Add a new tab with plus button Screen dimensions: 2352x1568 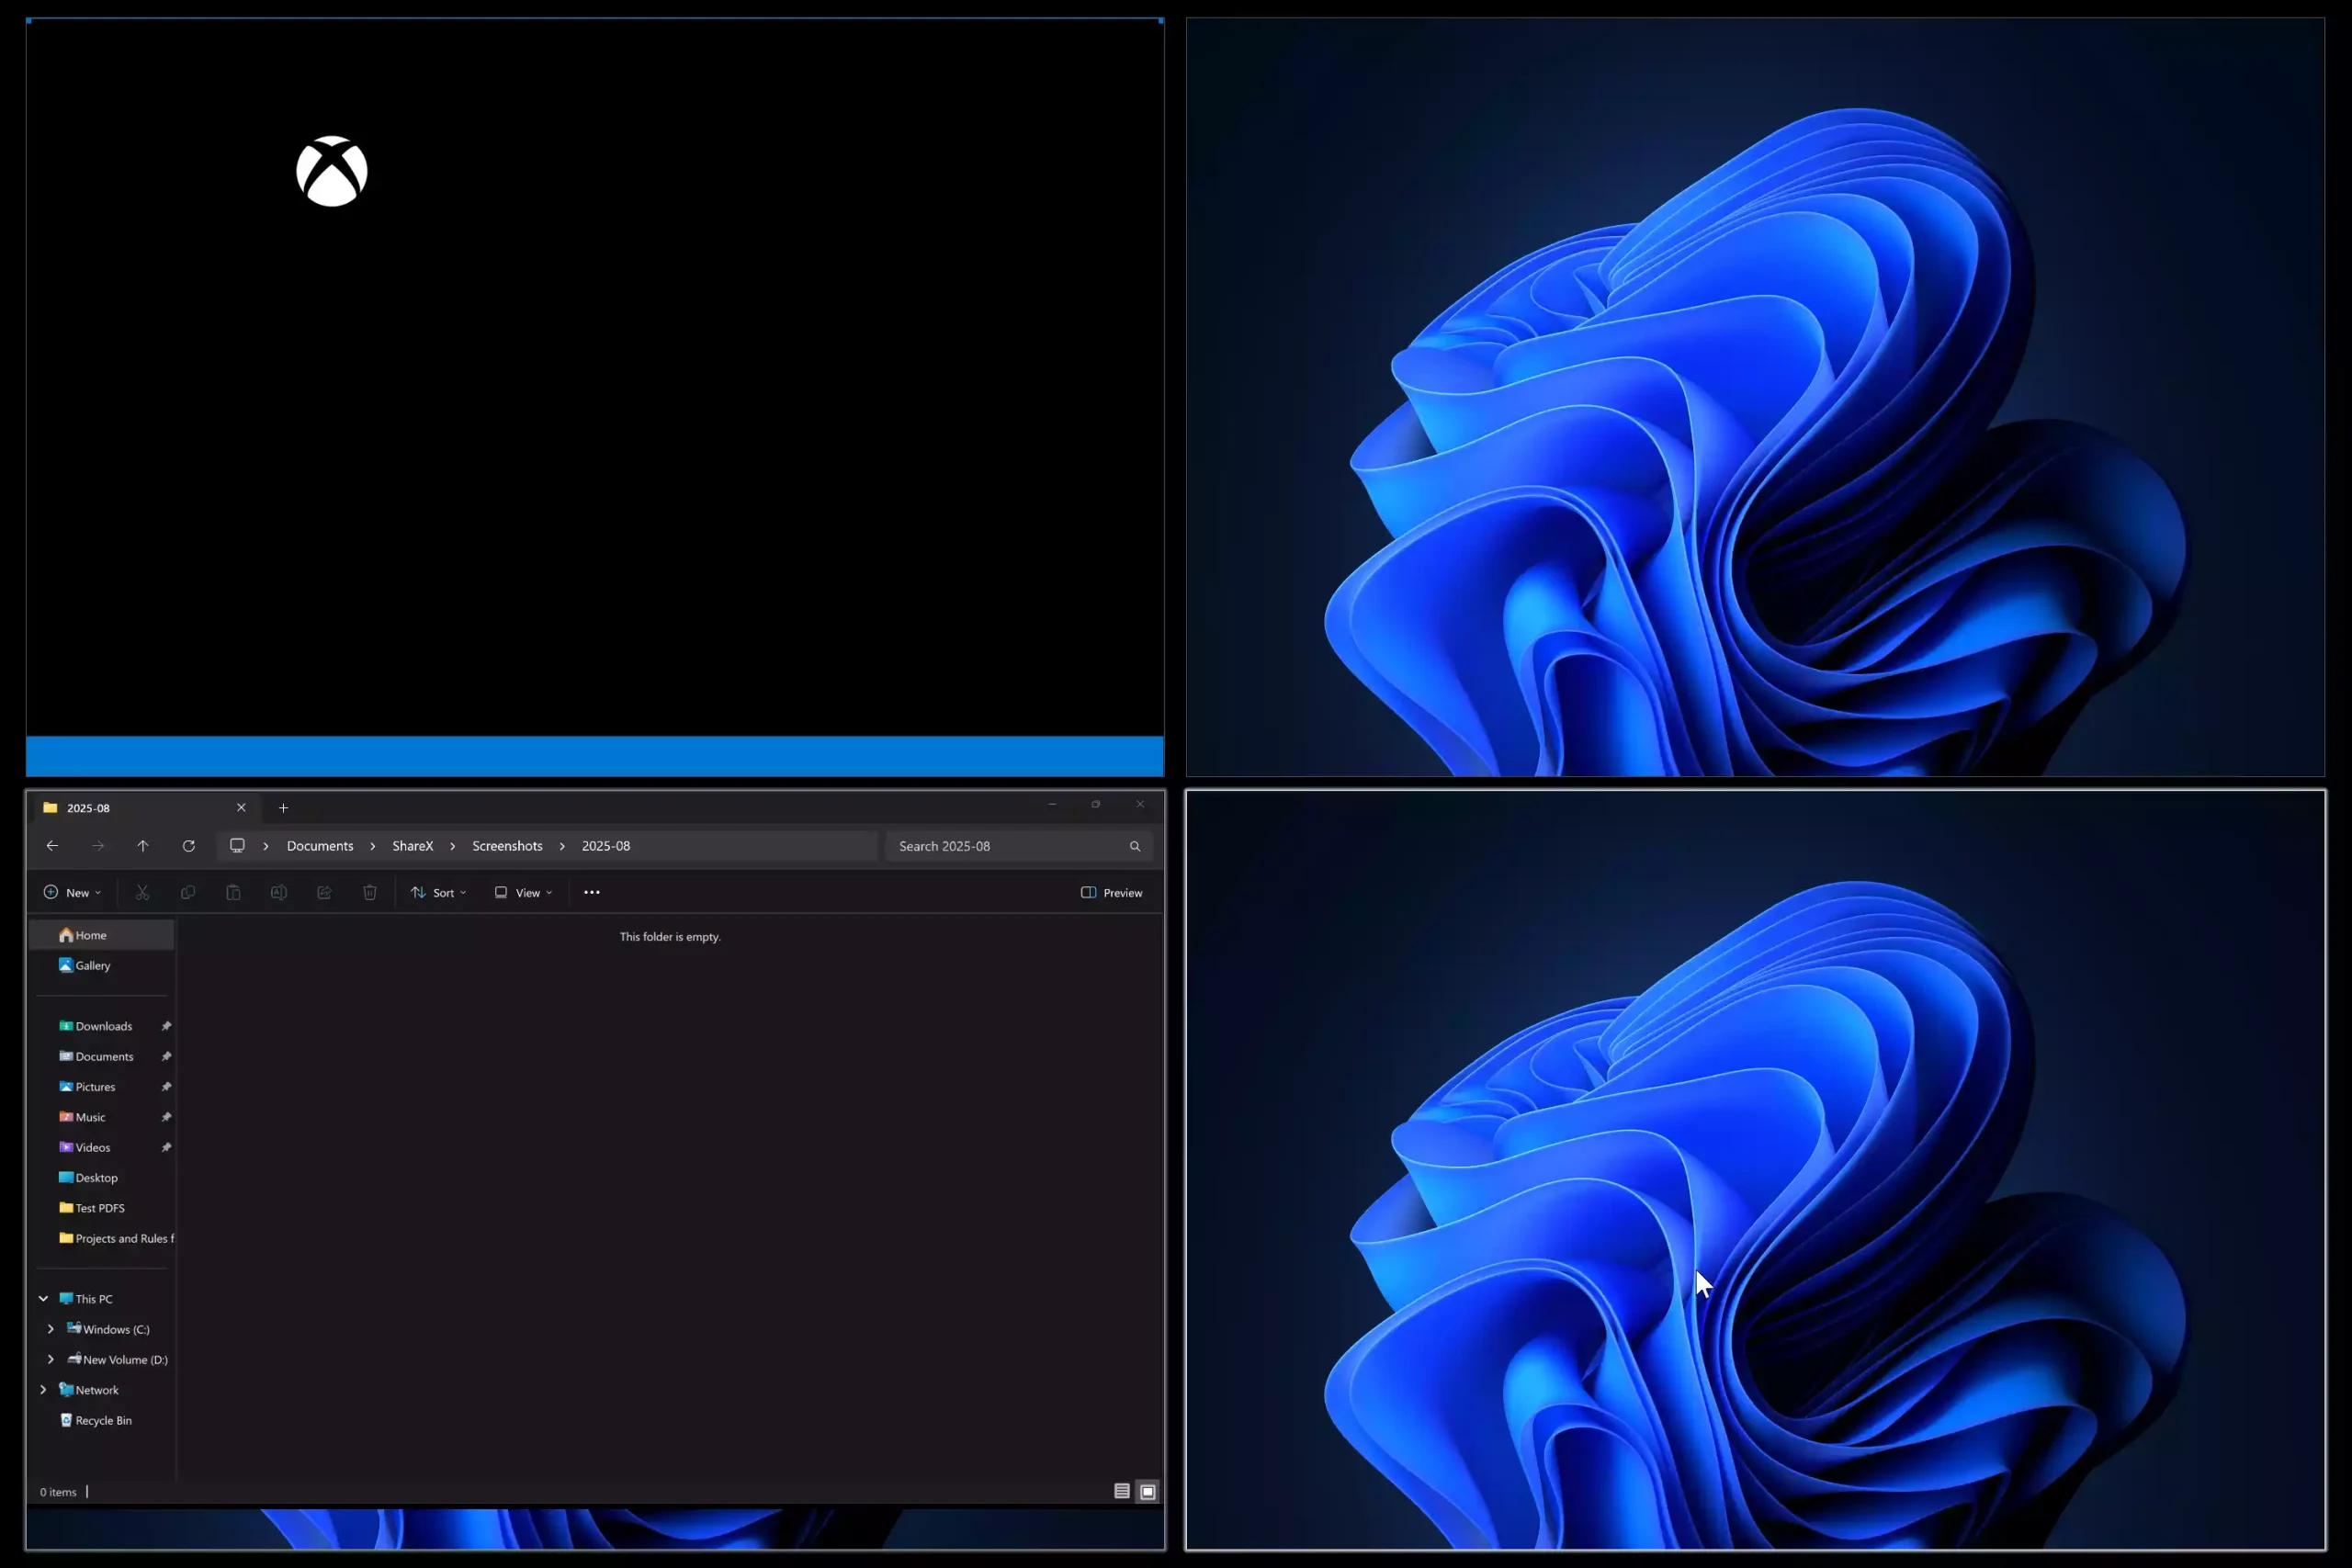[283, 808]
